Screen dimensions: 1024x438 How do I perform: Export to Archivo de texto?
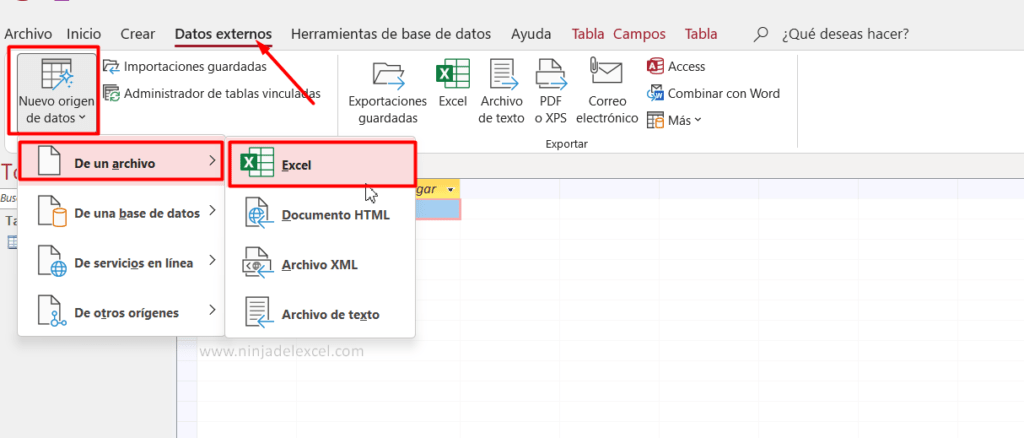(502, 91)
